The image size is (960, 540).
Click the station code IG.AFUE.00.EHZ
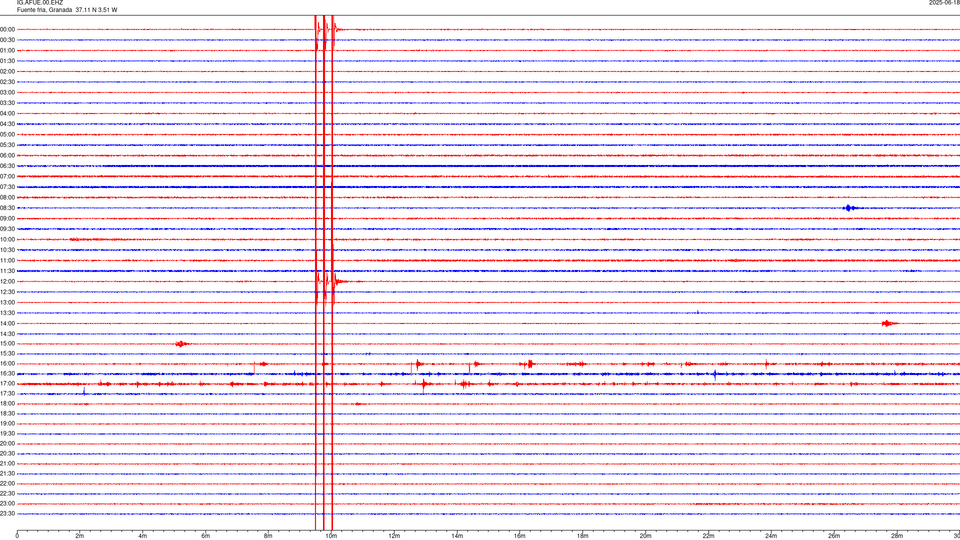pyautogui.click(x=39, y=3)
